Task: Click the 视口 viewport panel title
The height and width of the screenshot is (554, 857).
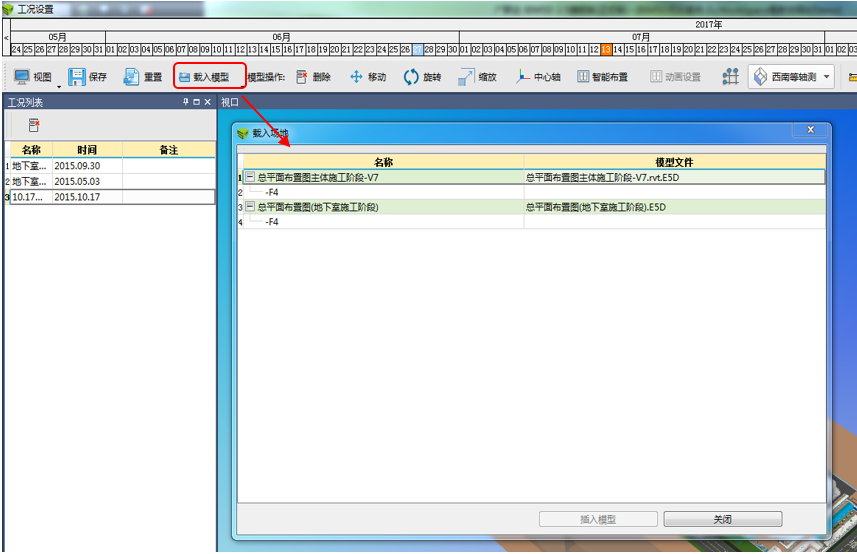Action: pyautogui.click(x=230, y=102)
